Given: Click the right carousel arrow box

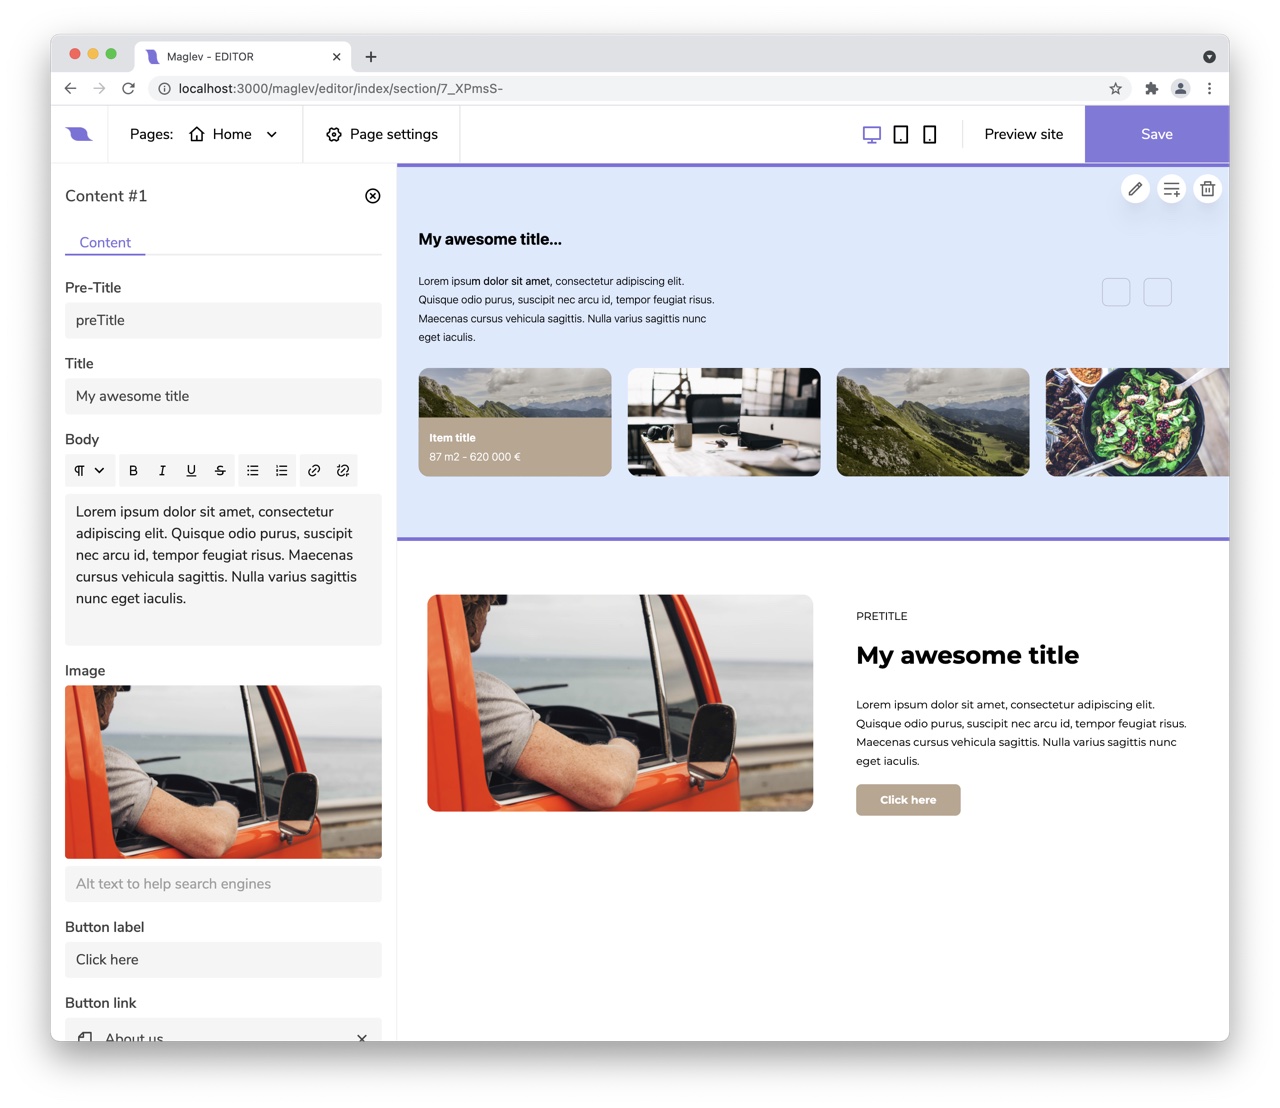Looking at the screenshot, I should [1157, 292].
